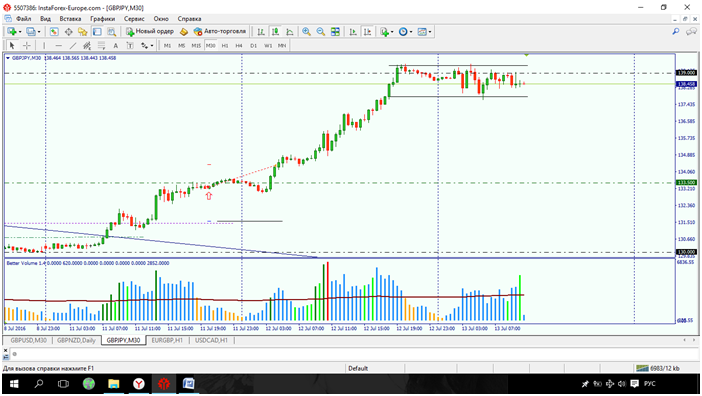Zoom in the chart with magnifier plus
This screenshot has width=702, height=396.
click(x=306, y=31)
